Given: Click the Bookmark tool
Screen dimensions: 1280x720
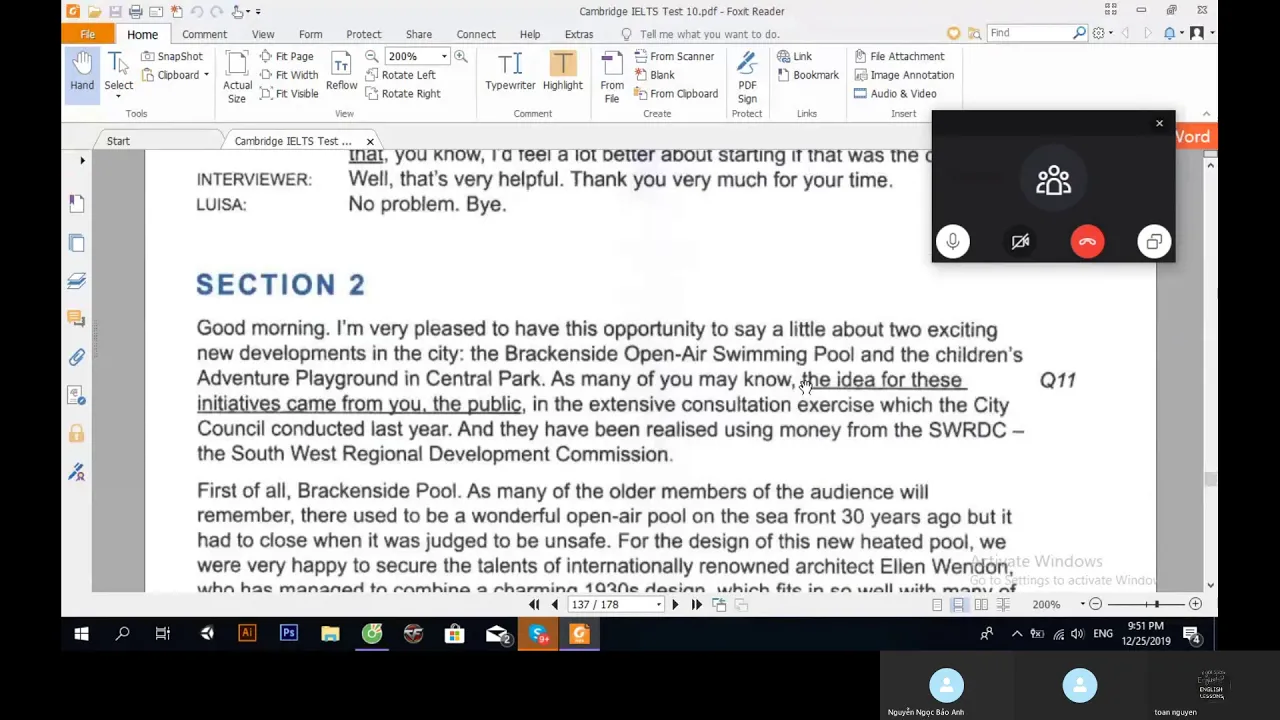Looking at the screenshot, I should pos(808,75).
